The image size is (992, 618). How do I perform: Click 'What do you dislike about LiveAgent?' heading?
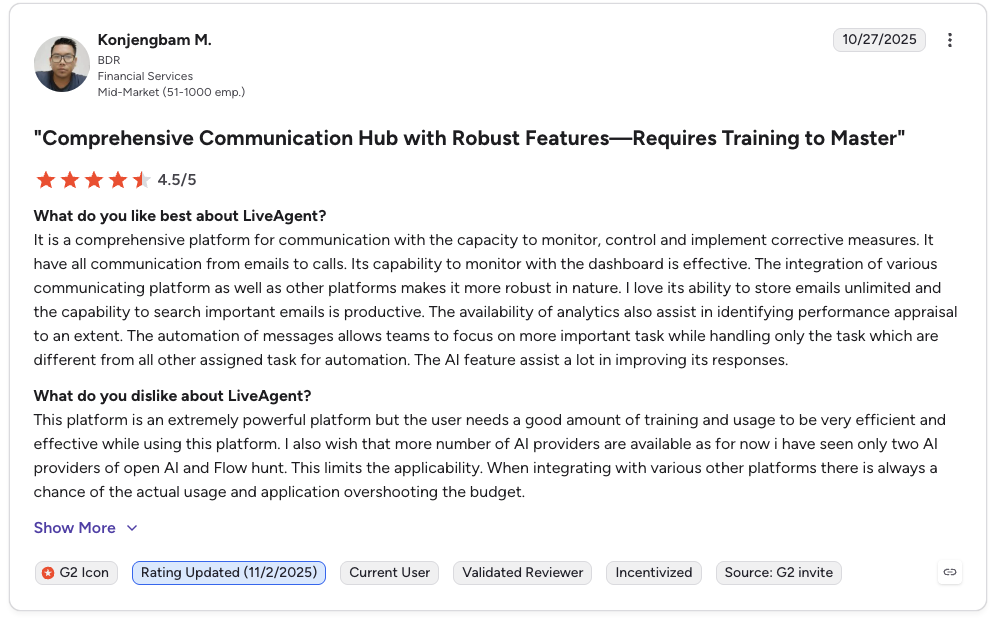(172, 396)
